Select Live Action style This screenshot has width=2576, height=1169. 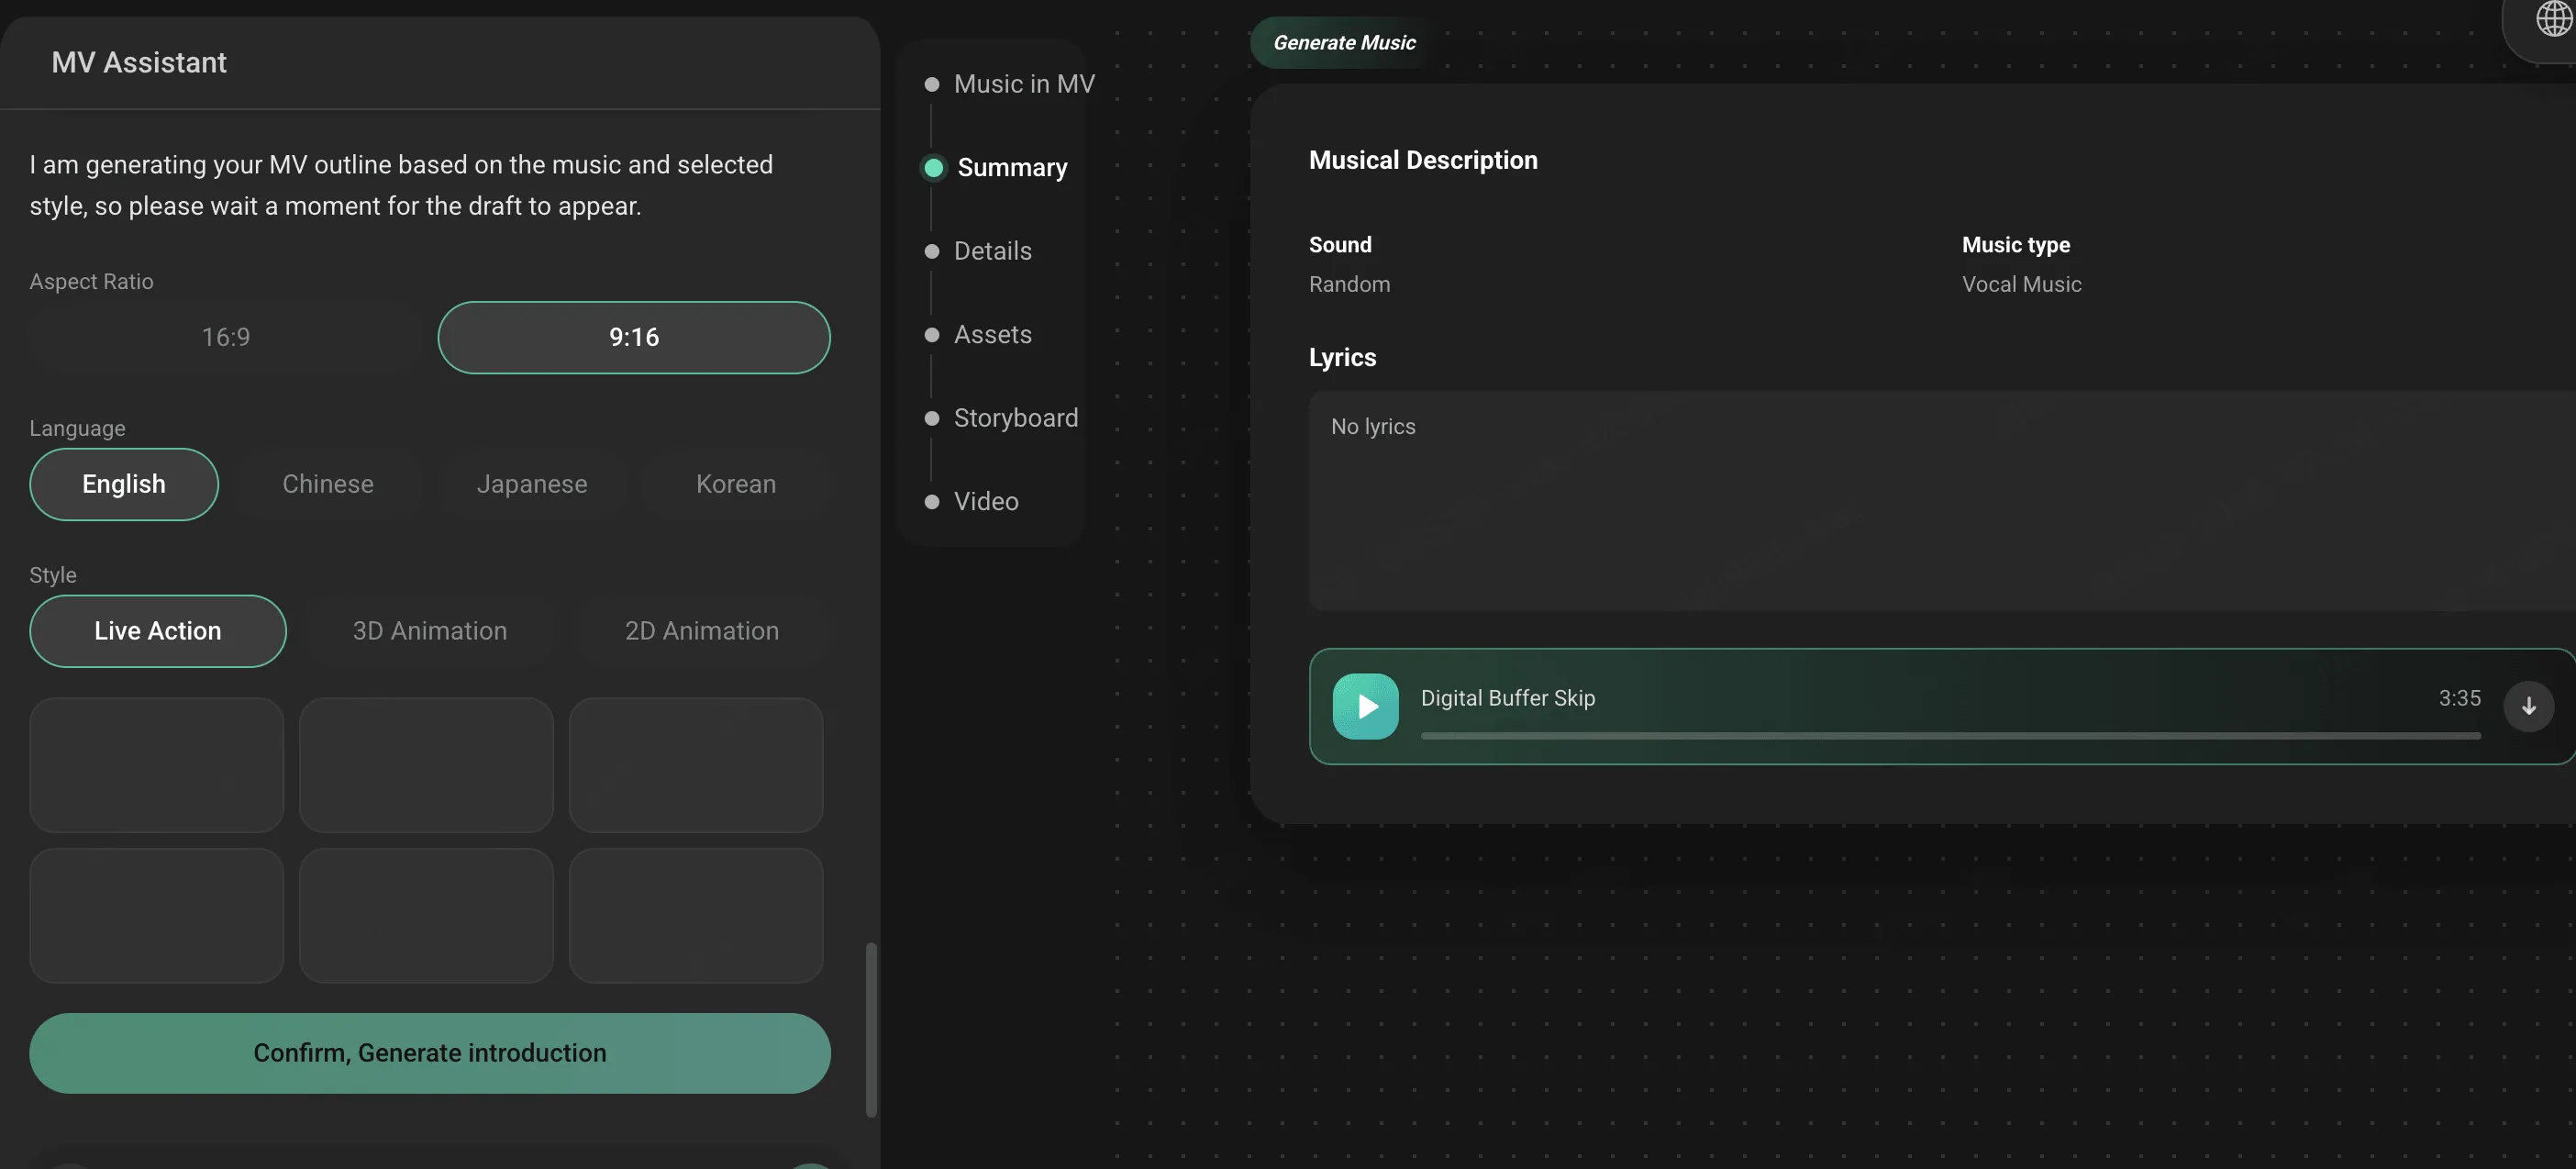[x=158, y=631]
